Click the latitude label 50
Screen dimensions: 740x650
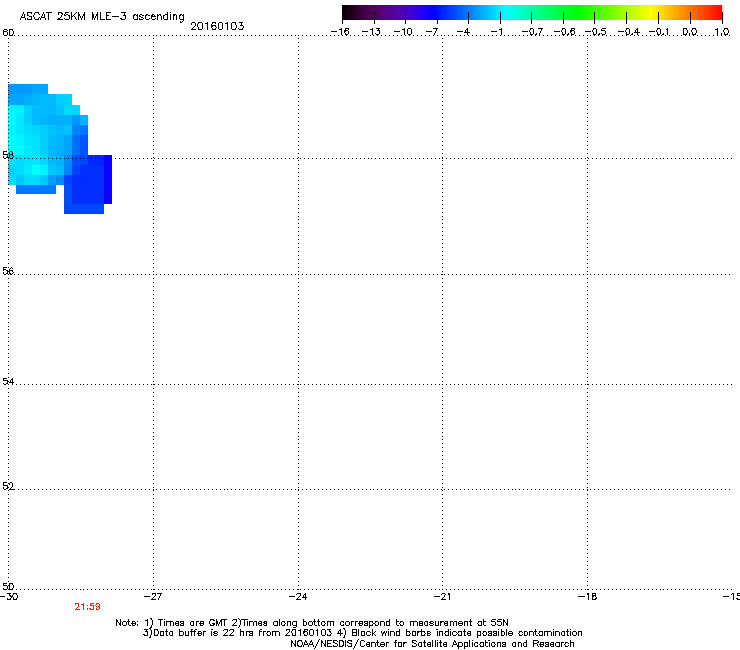click(x=8, y=587)
